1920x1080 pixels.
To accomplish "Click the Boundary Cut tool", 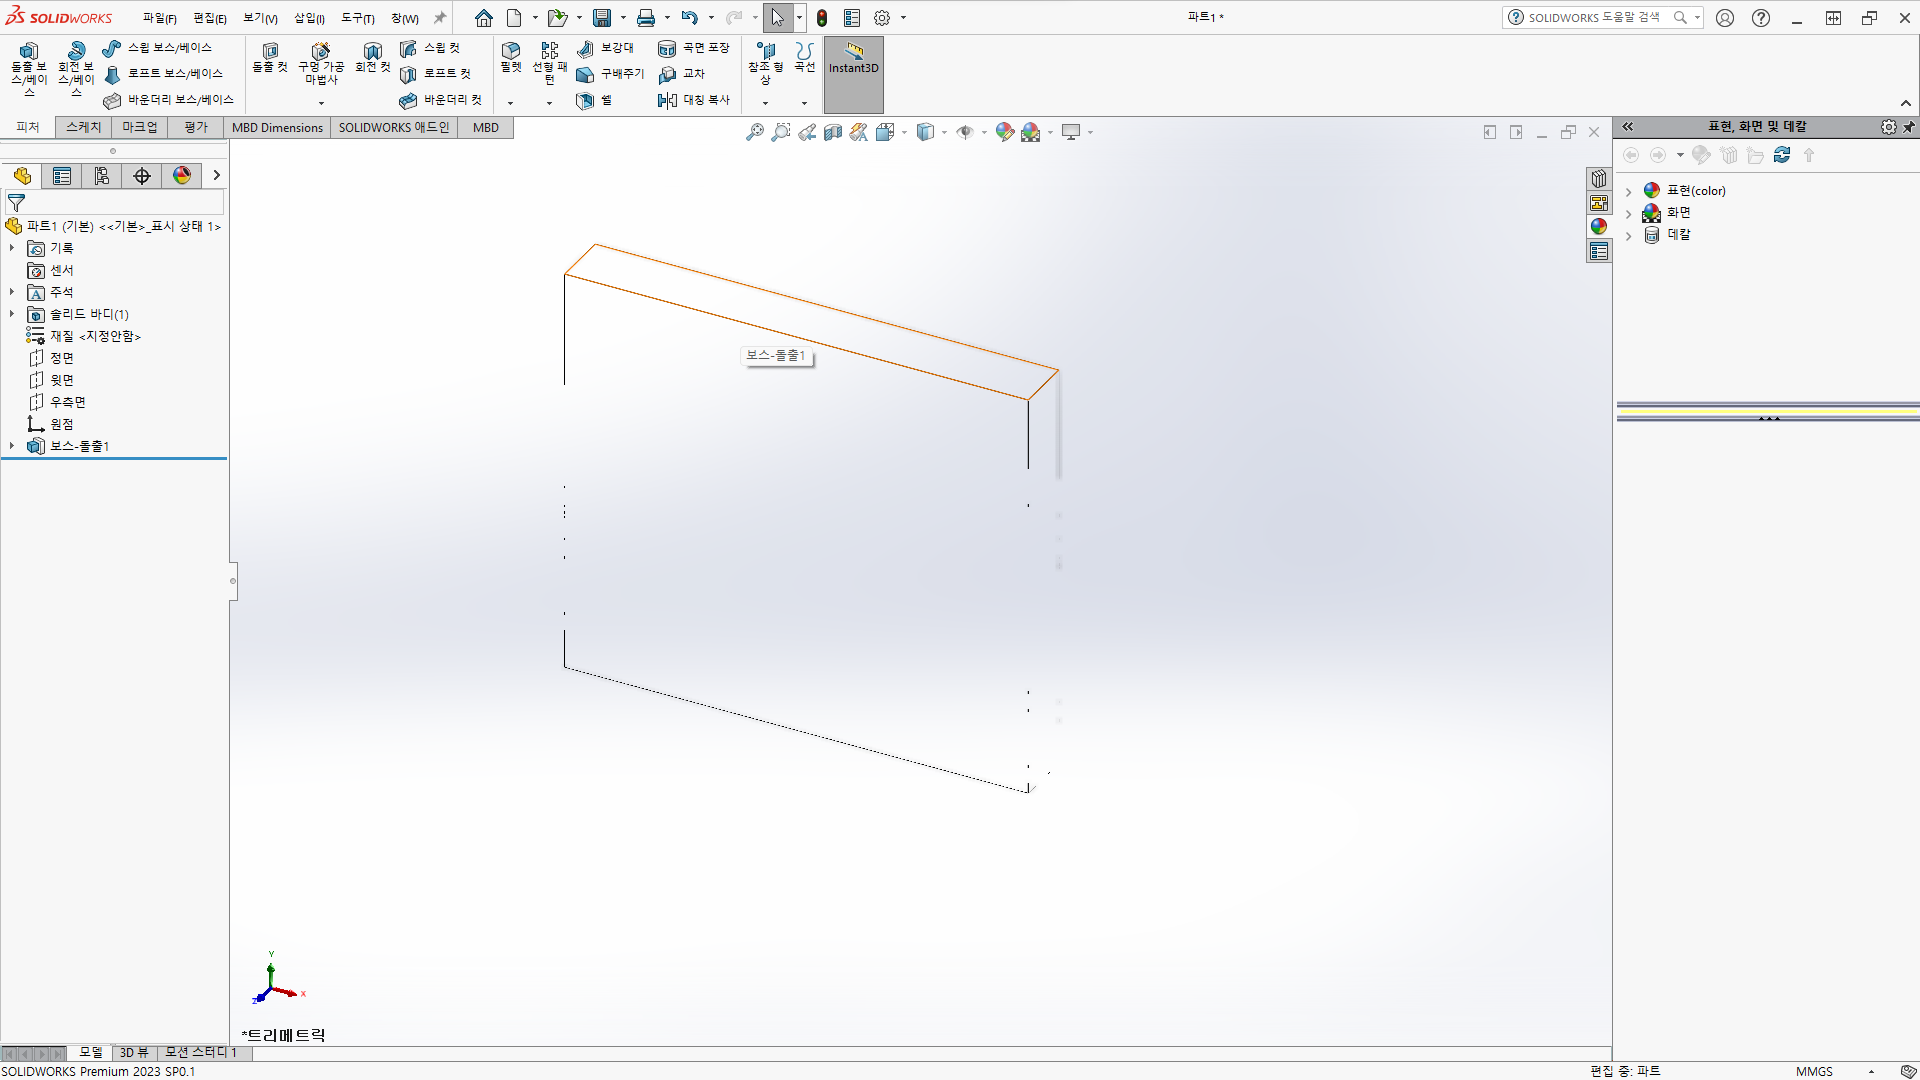I will click(441, 100).
